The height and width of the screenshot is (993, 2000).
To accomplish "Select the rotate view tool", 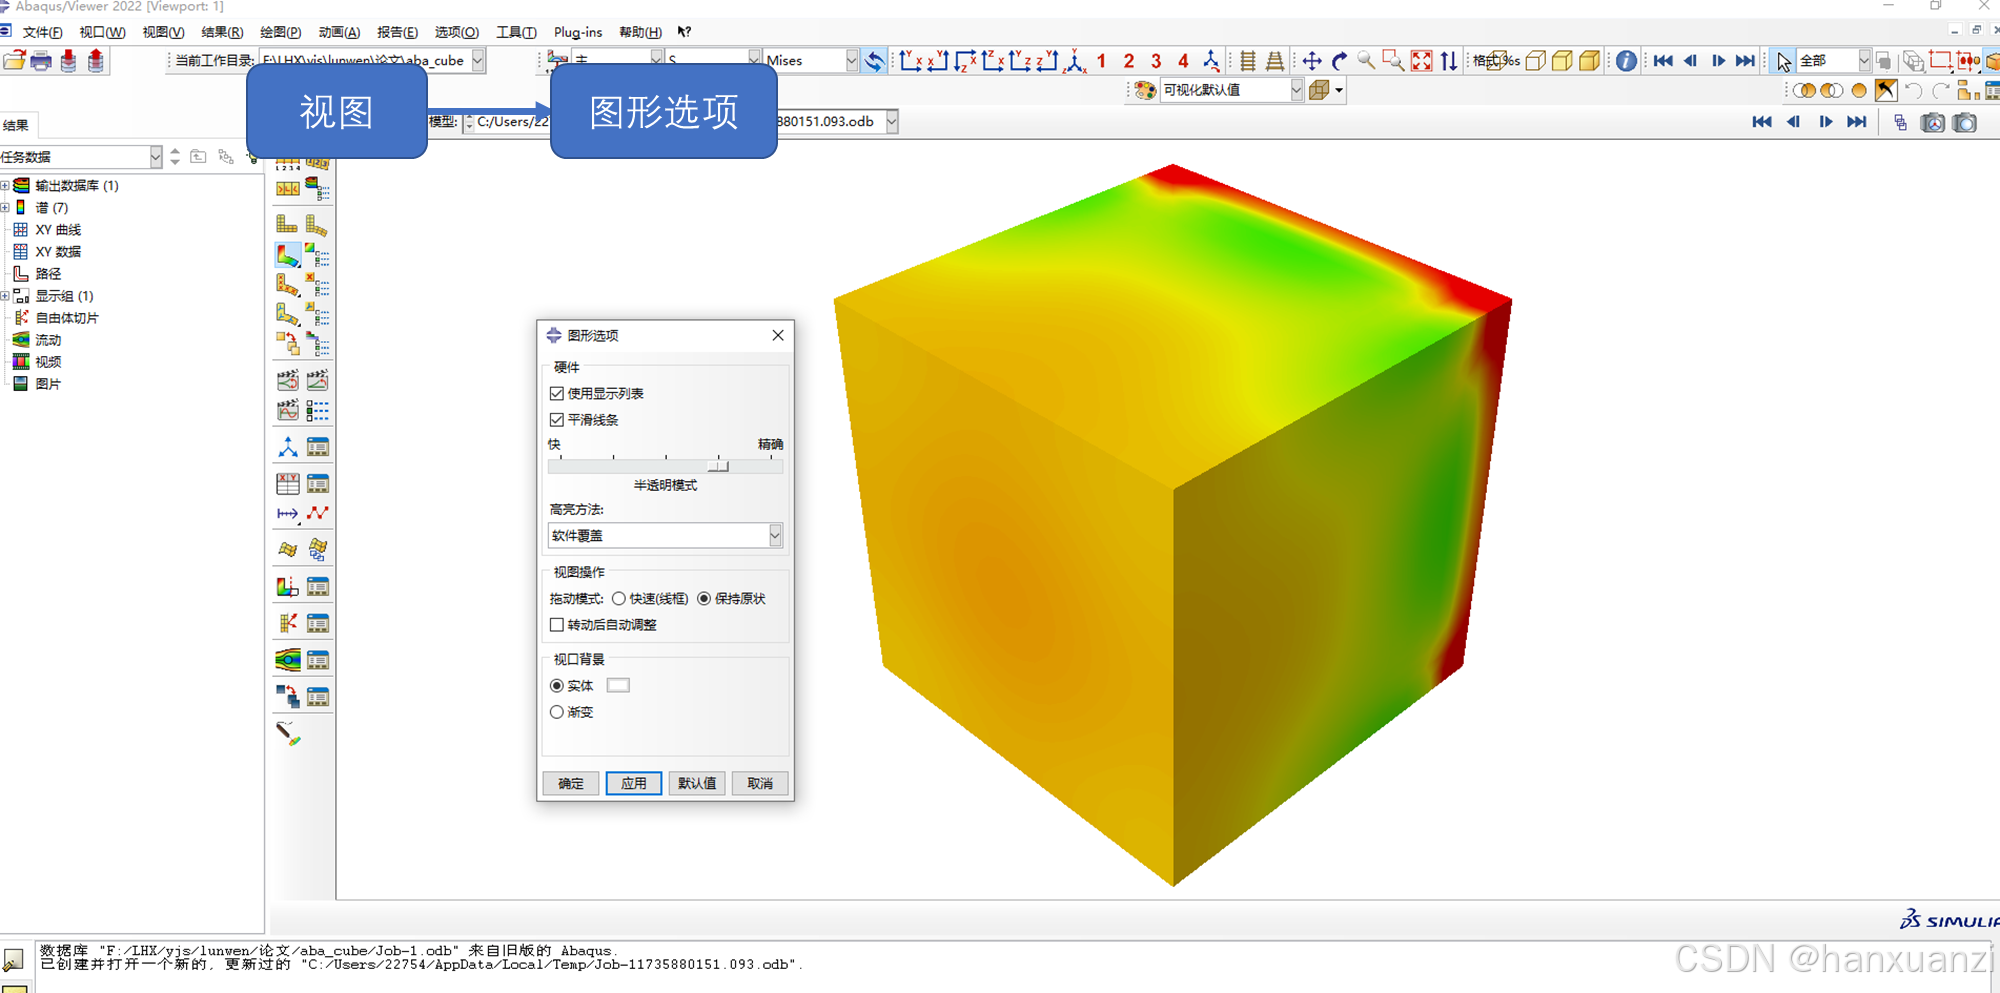I will (x=1339, y=61).
